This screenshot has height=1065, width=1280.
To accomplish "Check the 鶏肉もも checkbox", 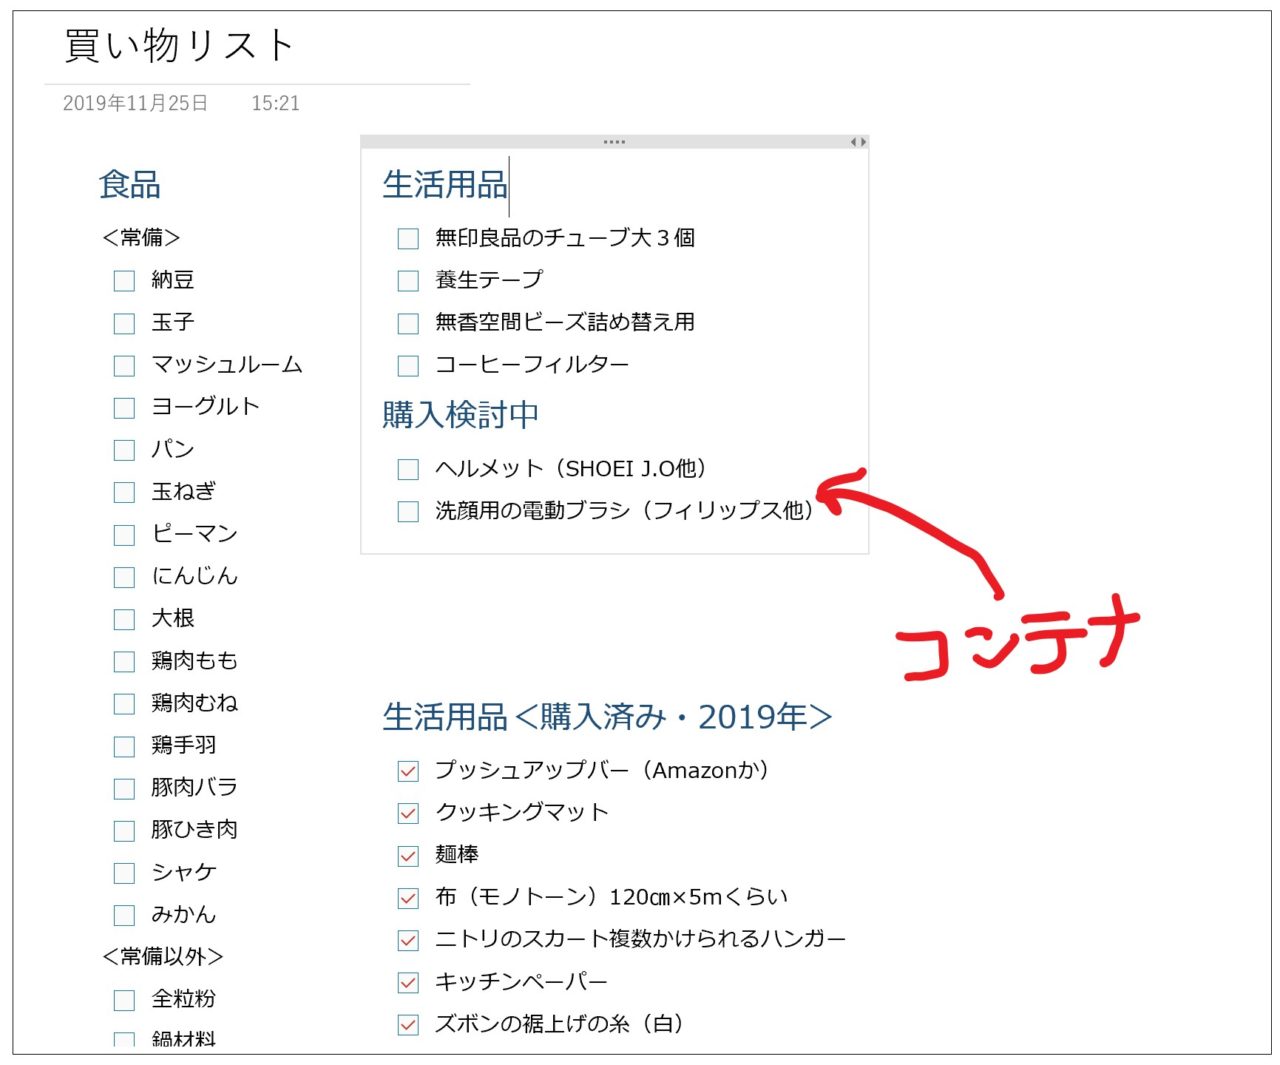I will [x=124, y=662].
